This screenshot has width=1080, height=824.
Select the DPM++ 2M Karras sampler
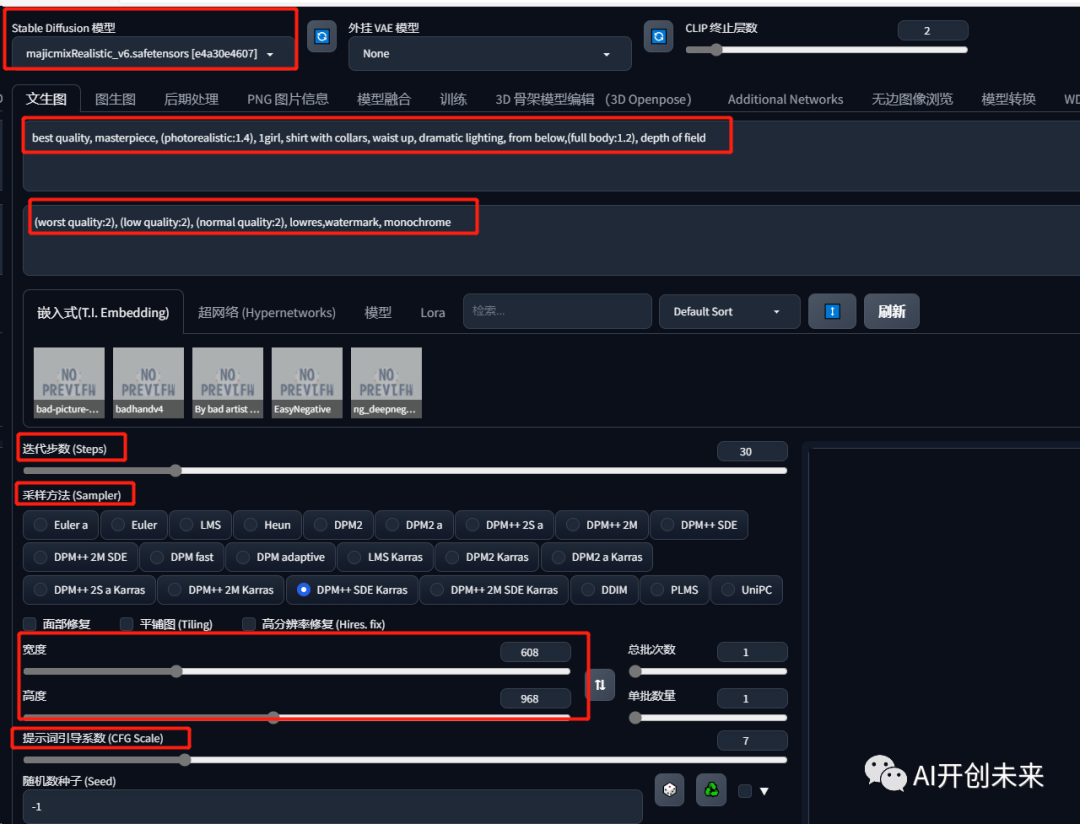[221, 590]
